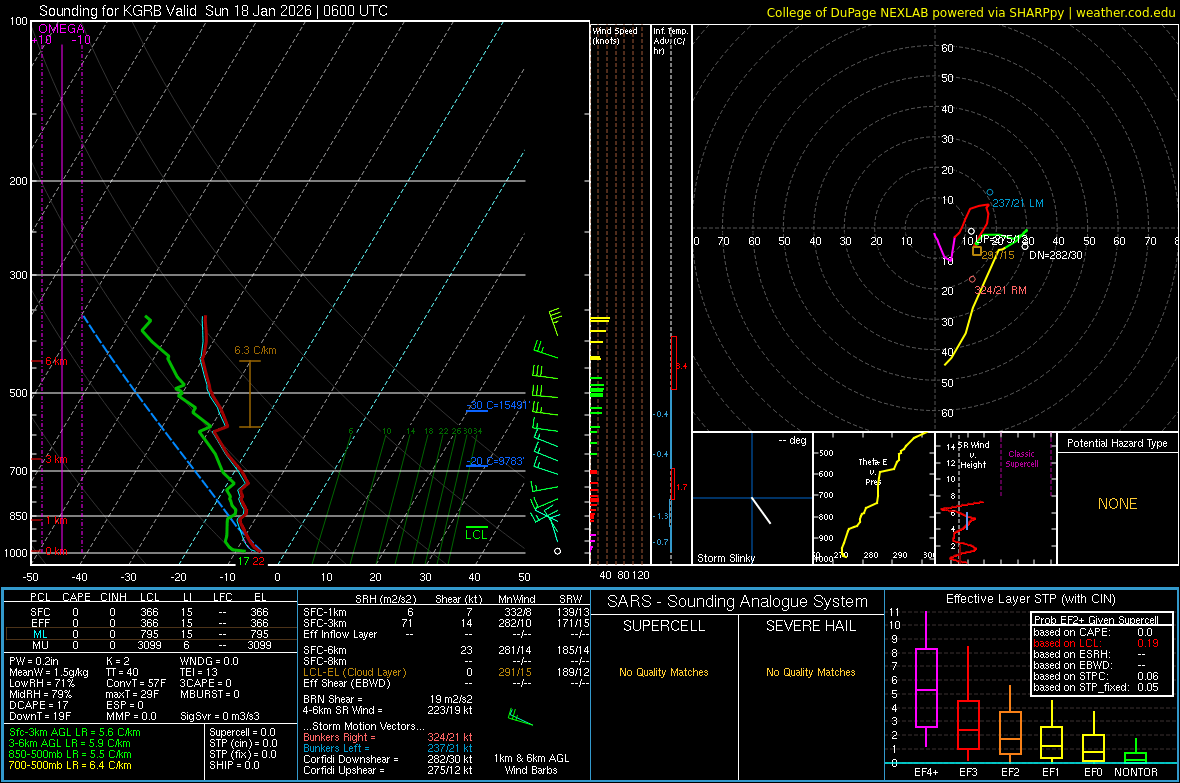Click the green LCL marker on skew-T

[x=476, y=533]
